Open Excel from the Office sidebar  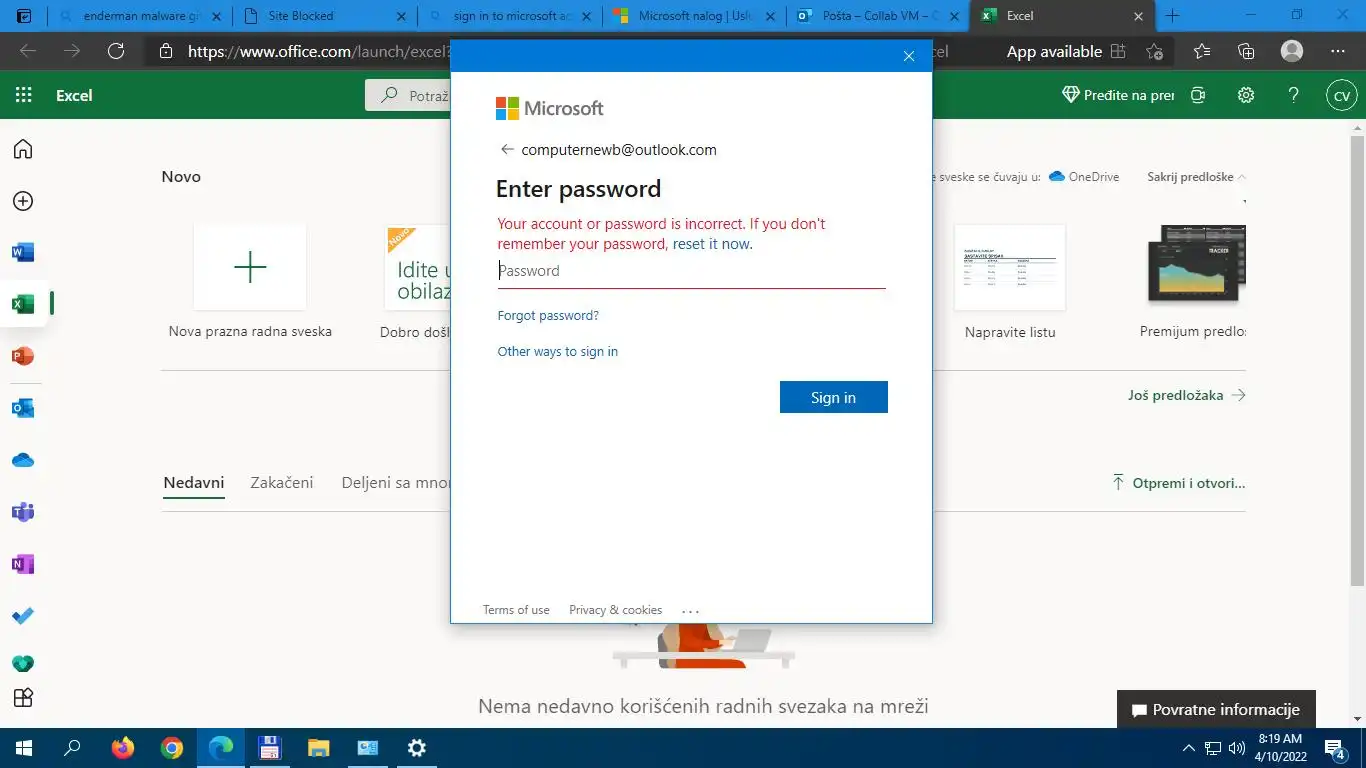pyautogui.click(x=23, y=304)
